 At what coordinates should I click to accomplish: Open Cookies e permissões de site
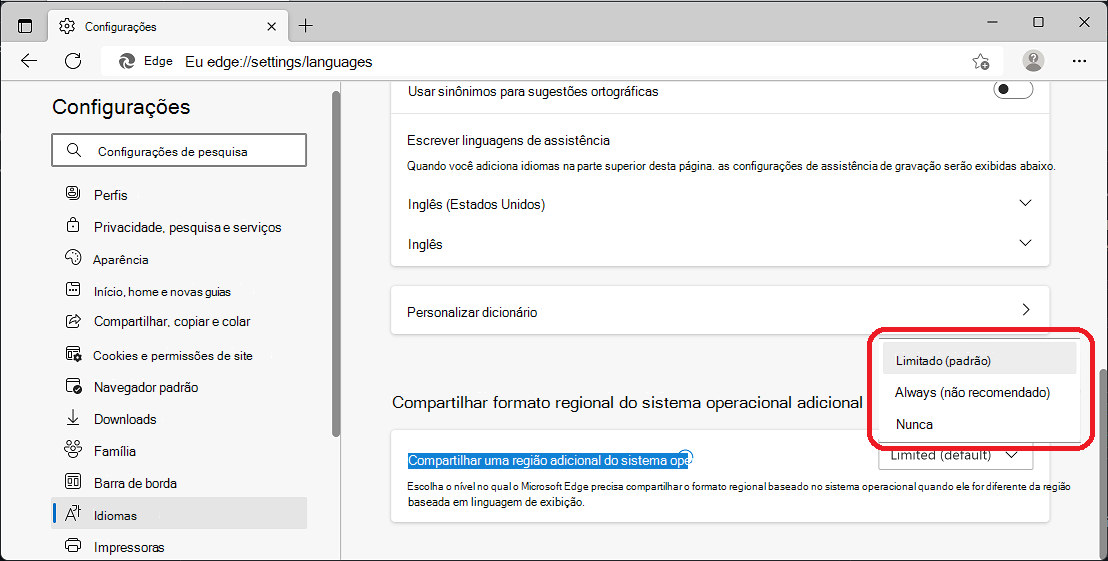pos(179,355)
